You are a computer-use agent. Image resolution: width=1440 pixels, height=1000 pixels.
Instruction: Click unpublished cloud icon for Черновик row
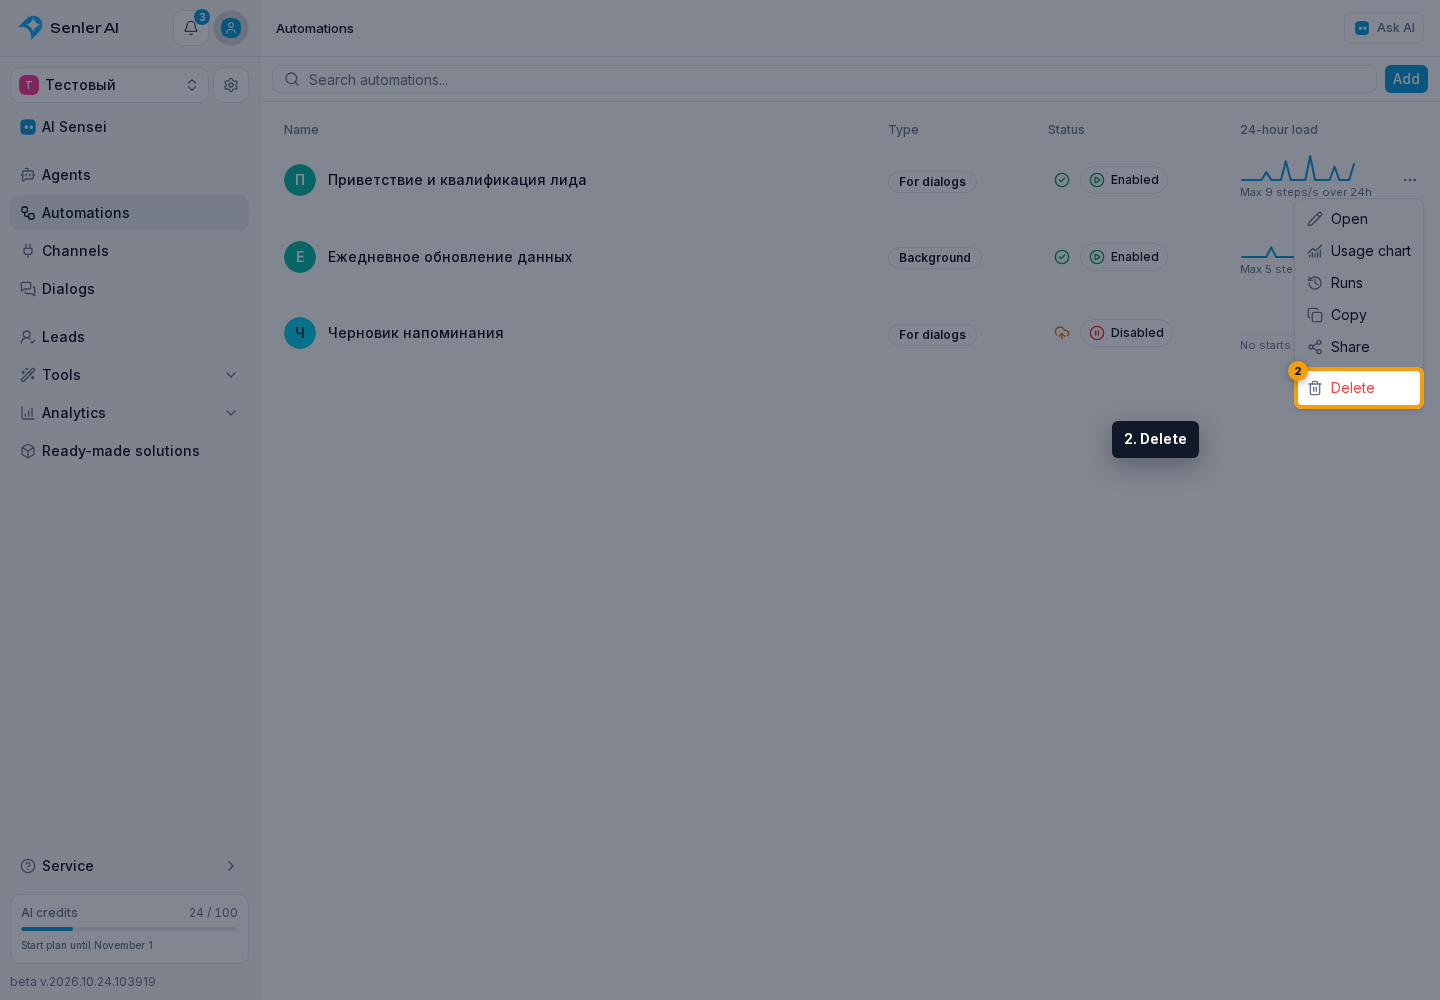pyautogui.click(x=1062, y=333)
